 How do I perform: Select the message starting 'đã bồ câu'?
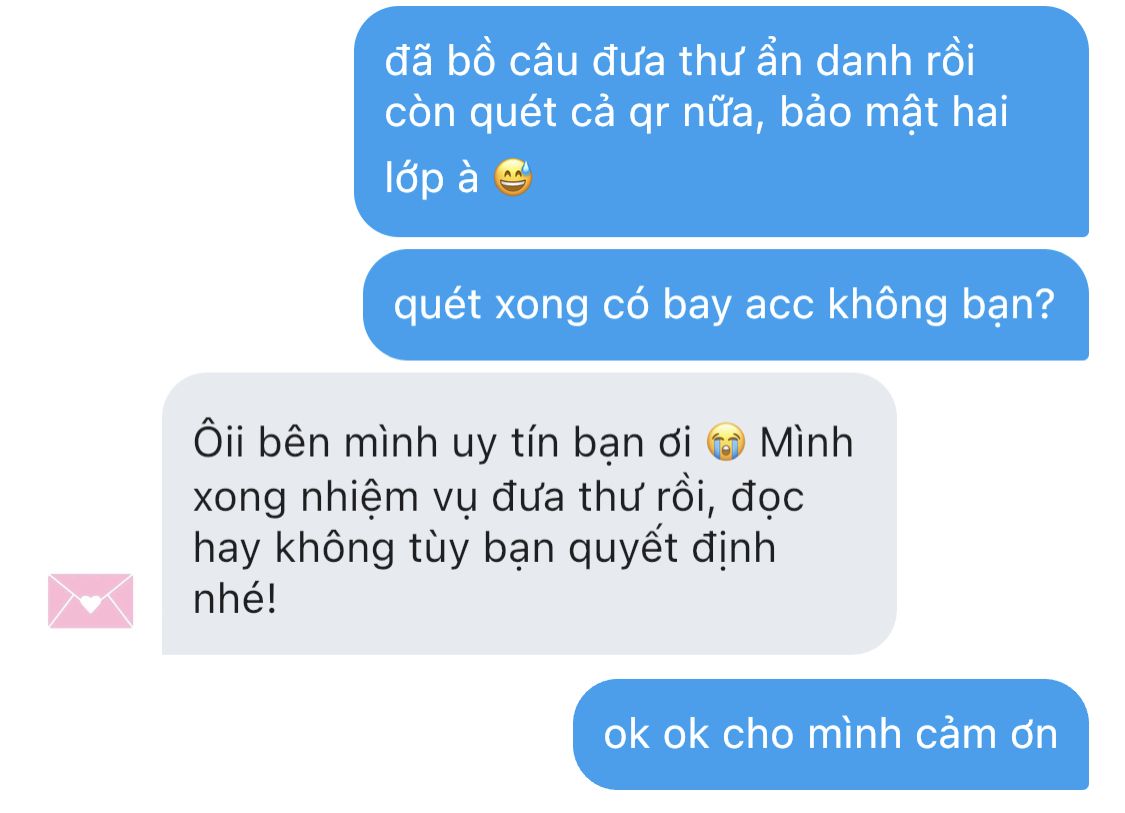721,121
